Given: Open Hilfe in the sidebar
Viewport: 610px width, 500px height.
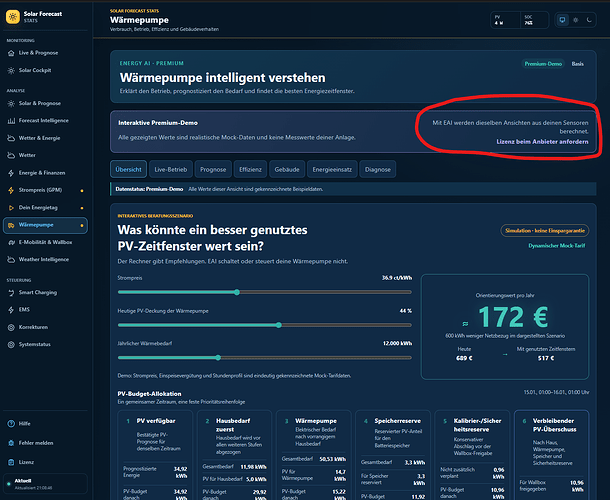Looking at the screenshot, I should (x=24, y=424).
